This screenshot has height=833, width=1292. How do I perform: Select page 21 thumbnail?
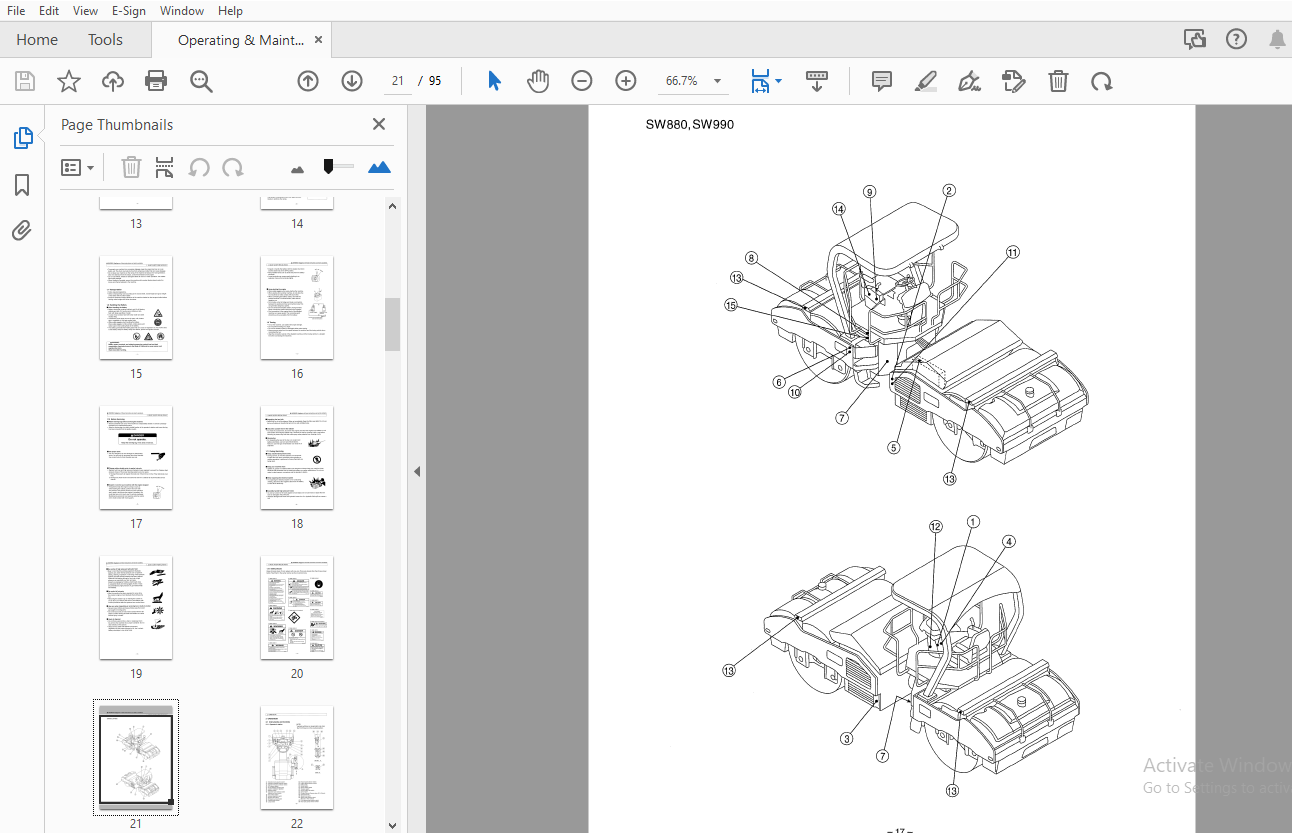[x=136, y=757]
